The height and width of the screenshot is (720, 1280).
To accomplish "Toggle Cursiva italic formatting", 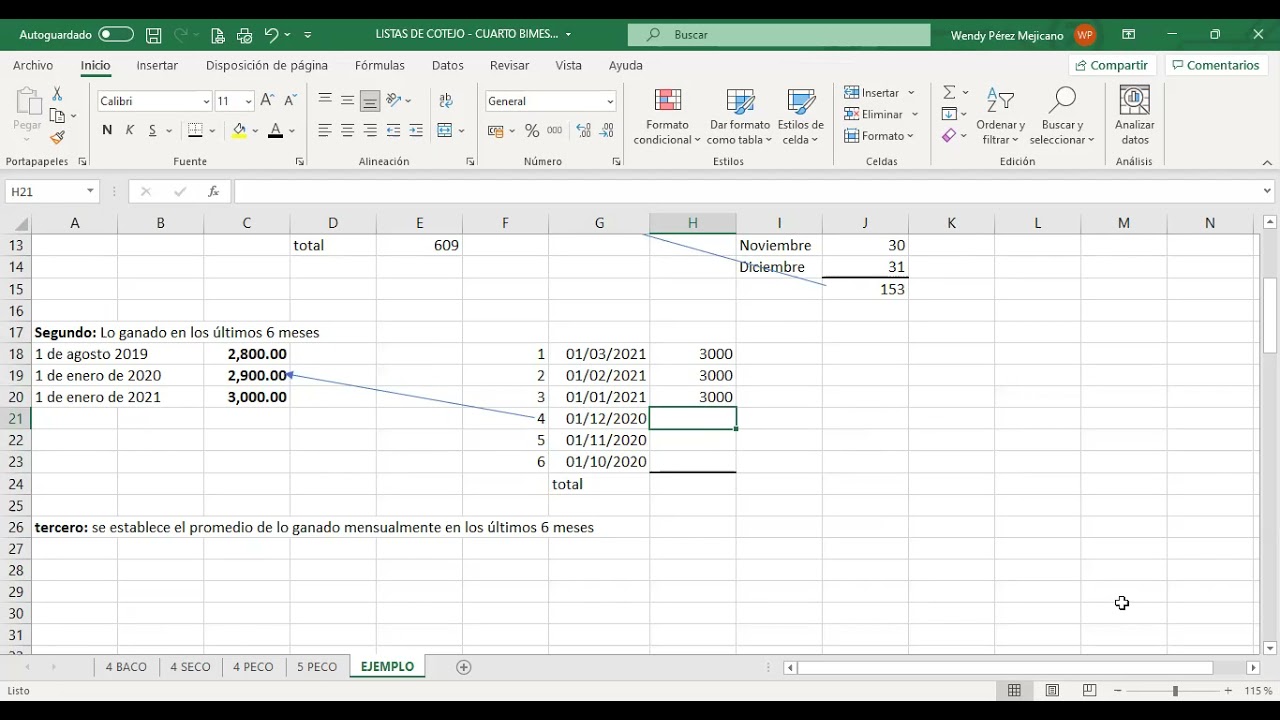I will tap(130, 131).
